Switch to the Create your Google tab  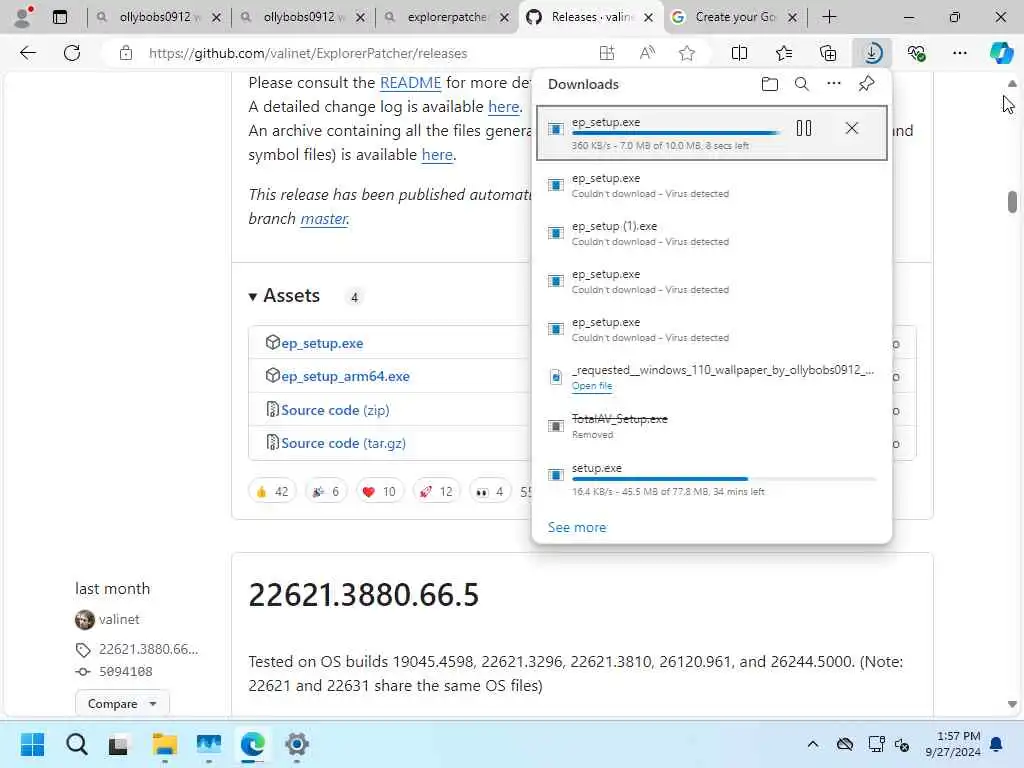click(x=735, y=17)
